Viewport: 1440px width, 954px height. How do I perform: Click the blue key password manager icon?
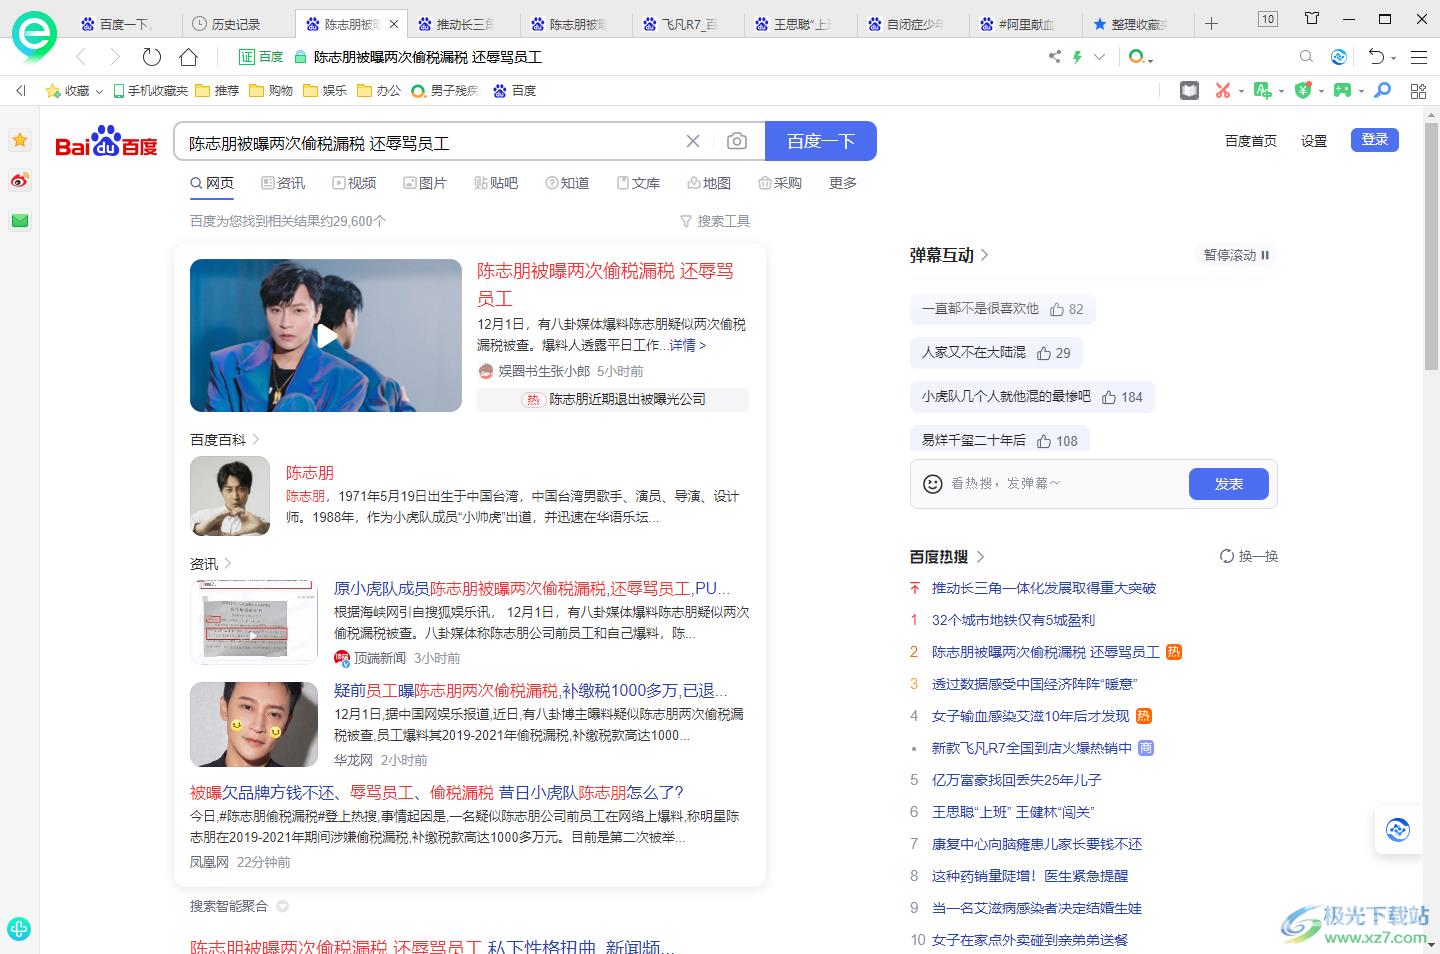click(x=1383, y=91)
